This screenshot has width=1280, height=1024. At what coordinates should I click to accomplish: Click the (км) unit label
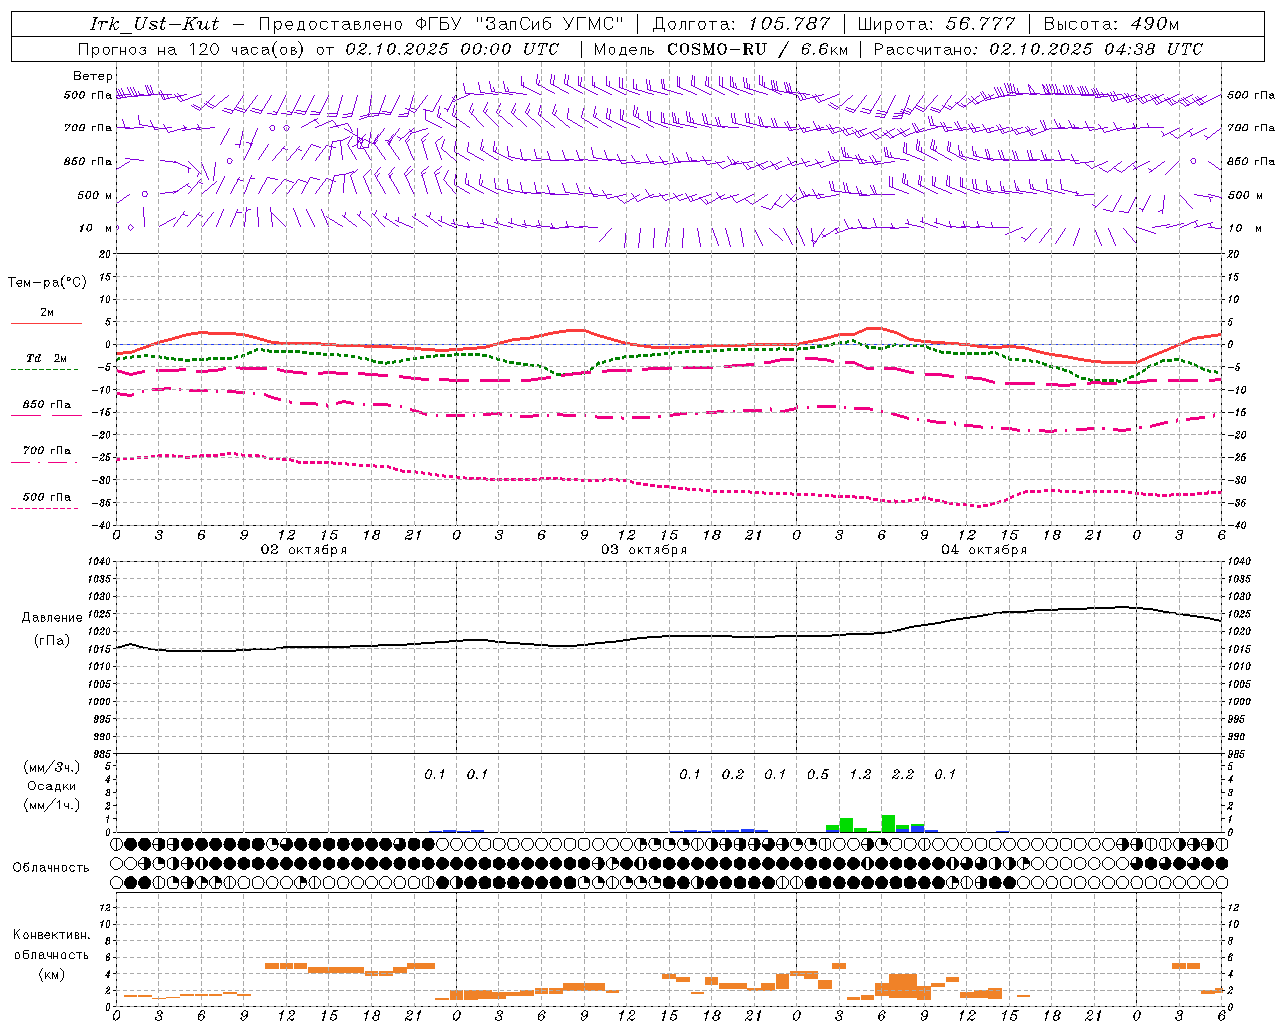[x=51, y=973]
